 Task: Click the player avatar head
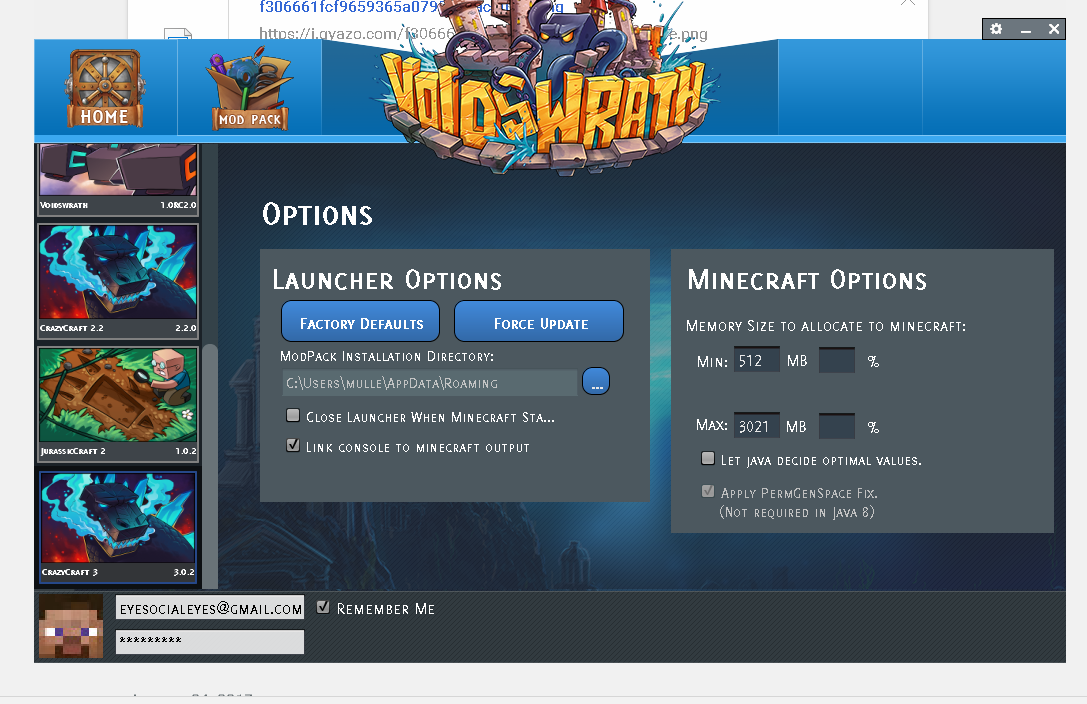pos(71,626)
